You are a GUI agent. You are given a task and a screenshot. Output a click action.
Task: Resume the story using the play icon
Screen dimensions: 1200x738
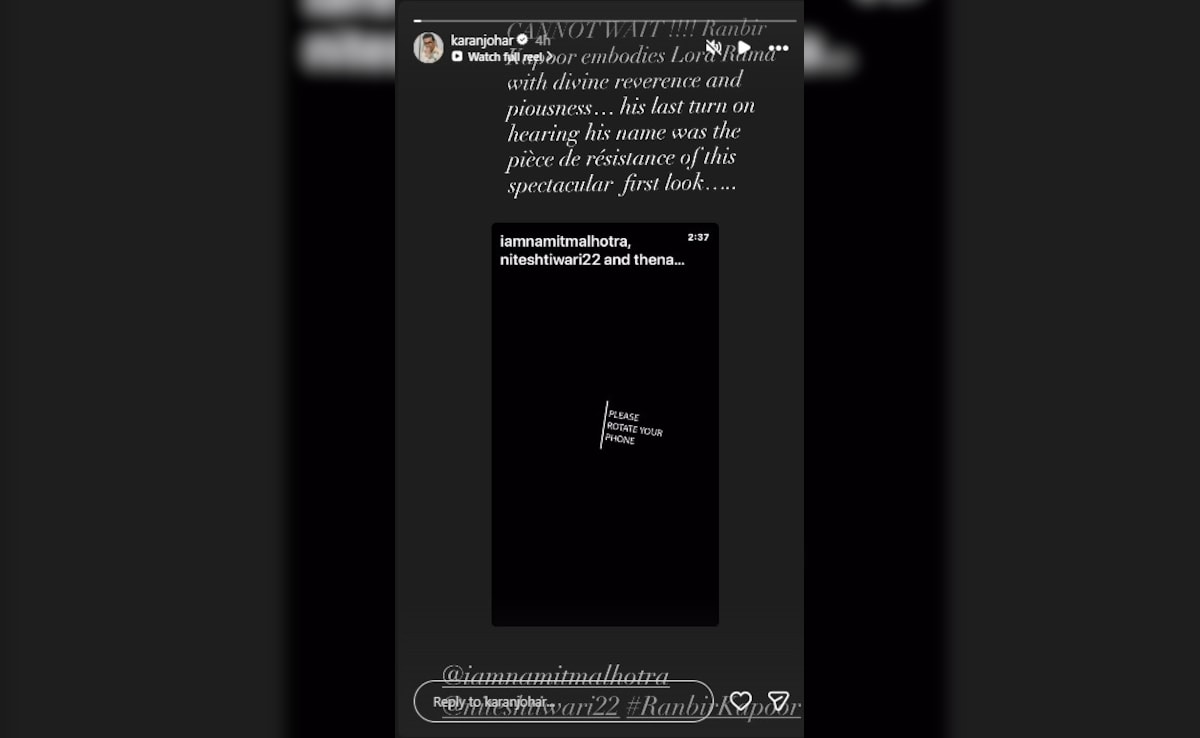[744, 48]
